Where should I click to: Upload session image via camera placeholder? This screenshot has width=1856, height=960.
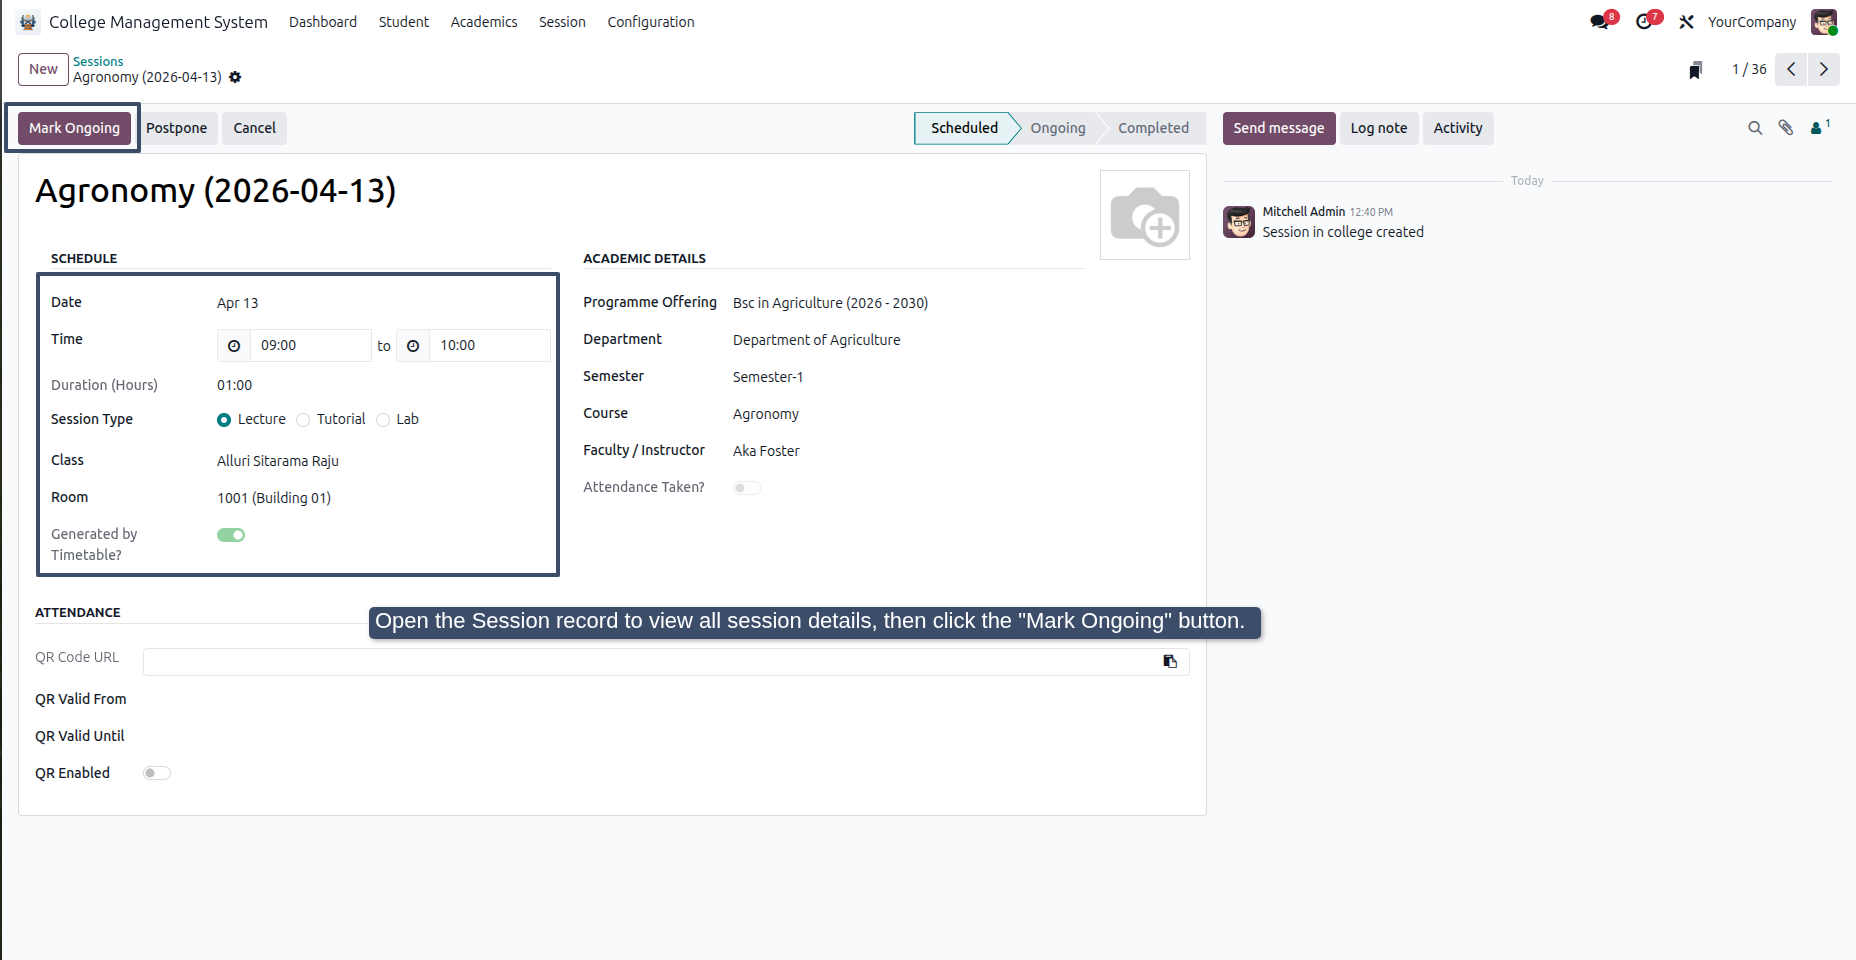[x=1145, y=215]
